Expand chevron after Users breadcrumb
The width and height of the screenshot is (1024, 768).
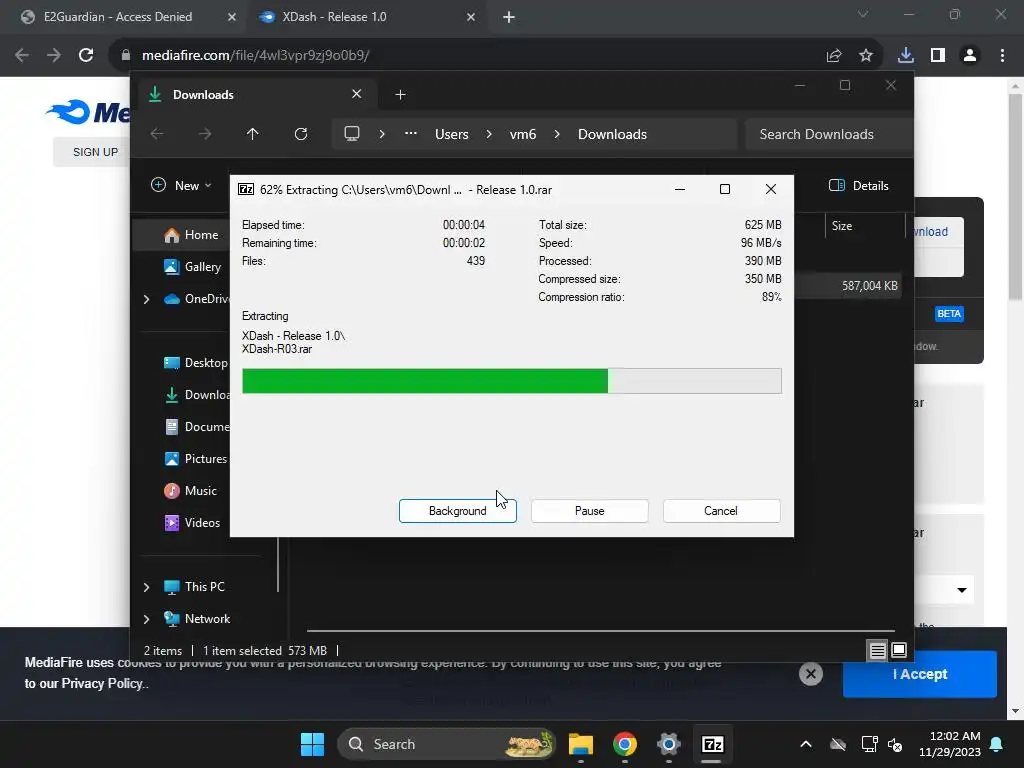pos(488,134)
